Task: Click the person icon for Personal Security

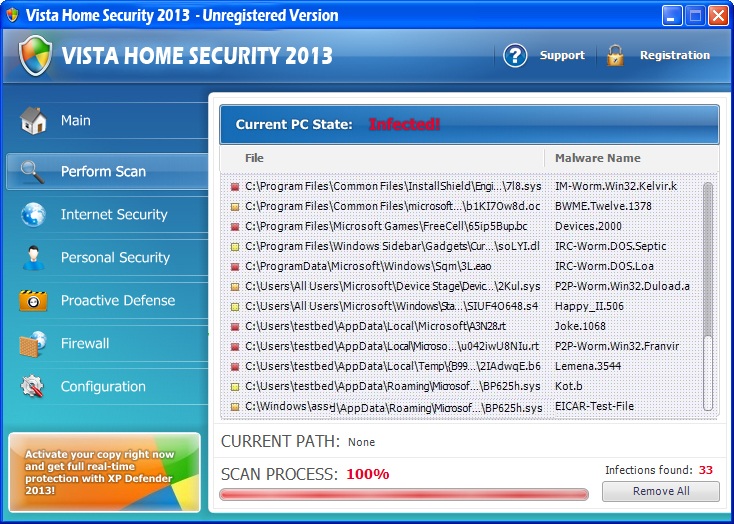Action: (x=33, y=258)
